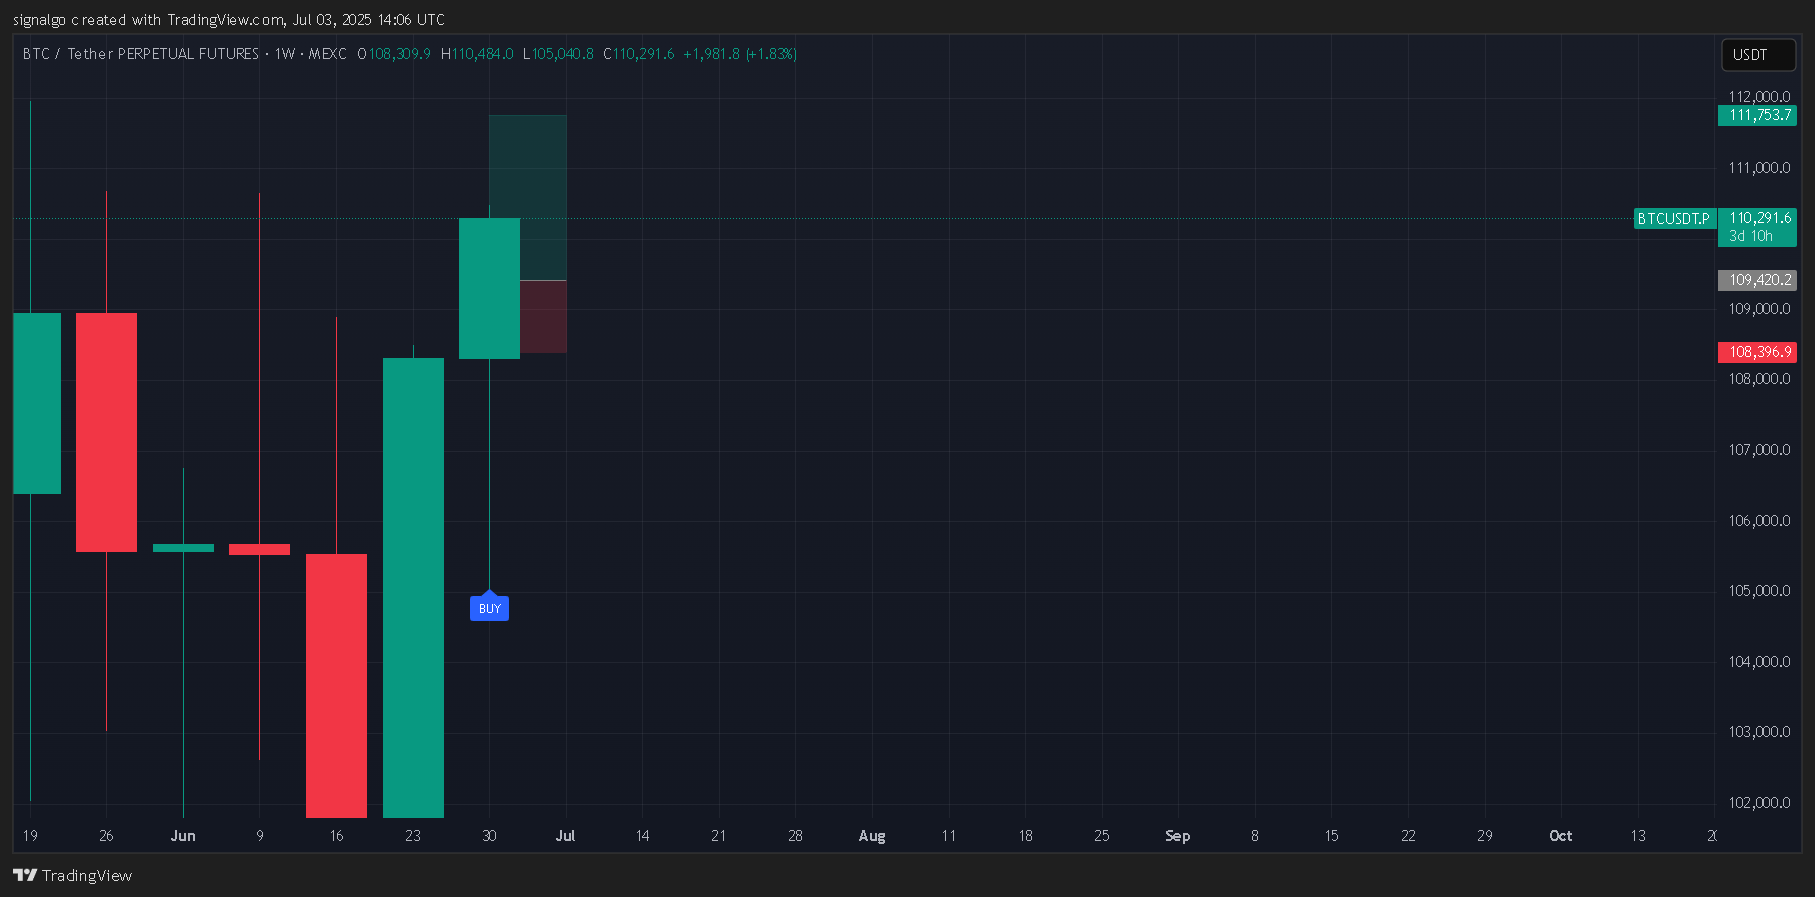
Task: Click the 1W interval in chart legend
Action: coord(285,54)
